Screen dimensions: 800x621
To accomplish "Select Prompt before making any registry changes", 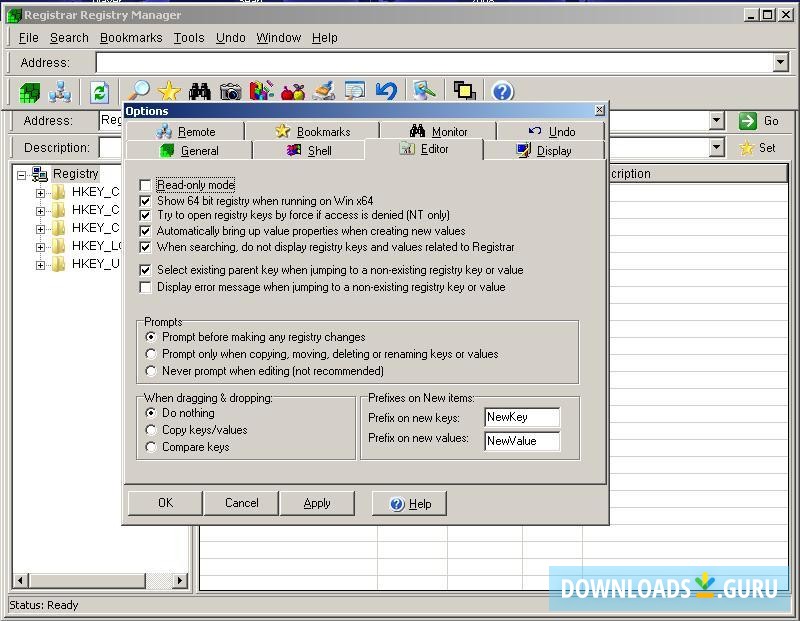I will tap(151, 337).
